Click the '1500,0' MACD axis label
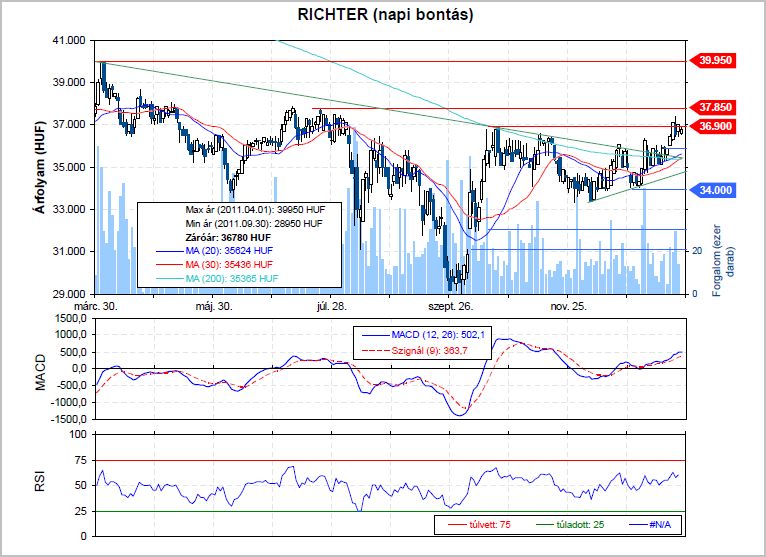The height and width of the screenshot is (557, 766). pyautogui.click(x=73, y=319)
